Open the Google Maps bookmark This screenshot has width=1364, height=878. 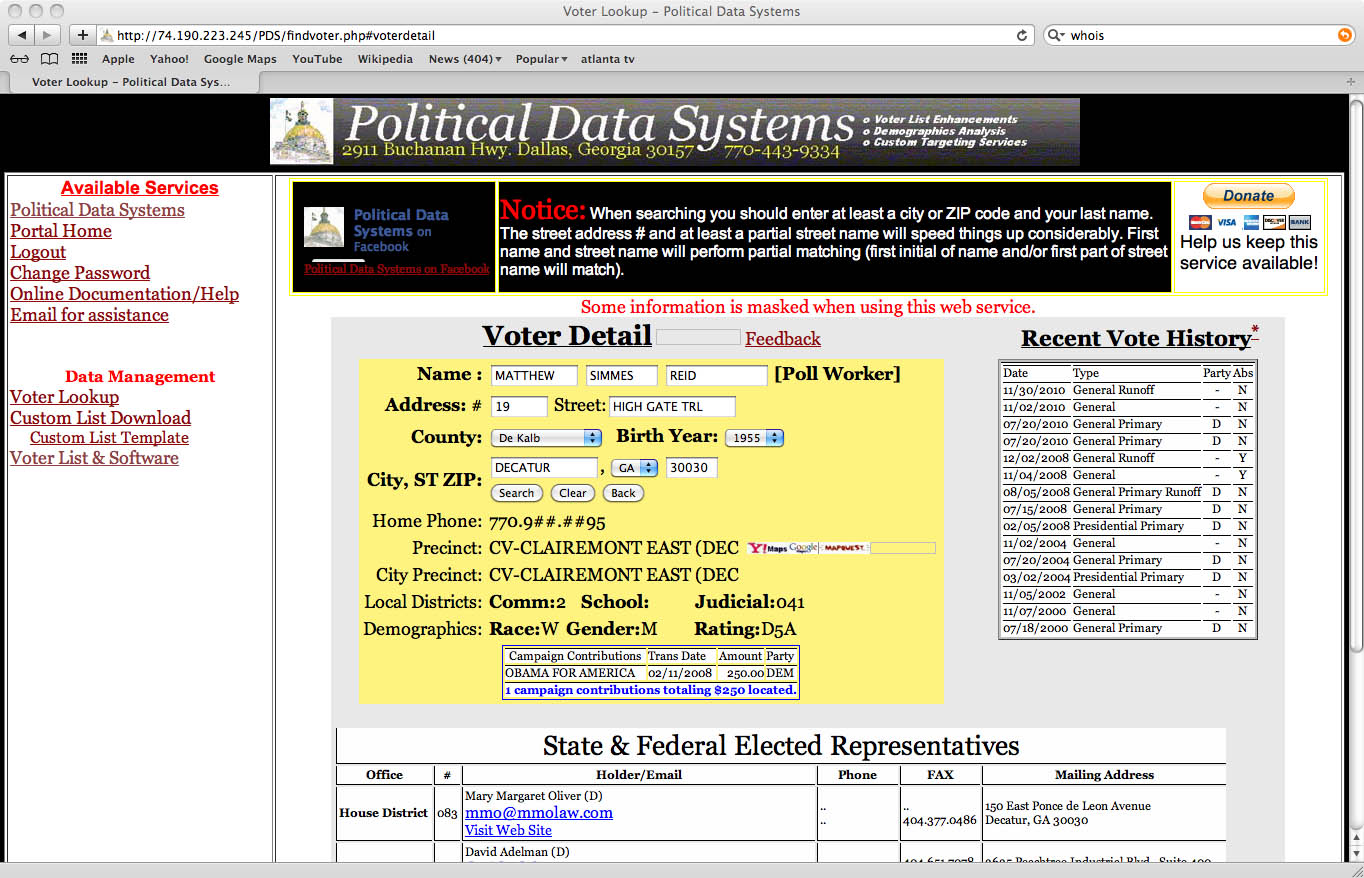point(240,59)
